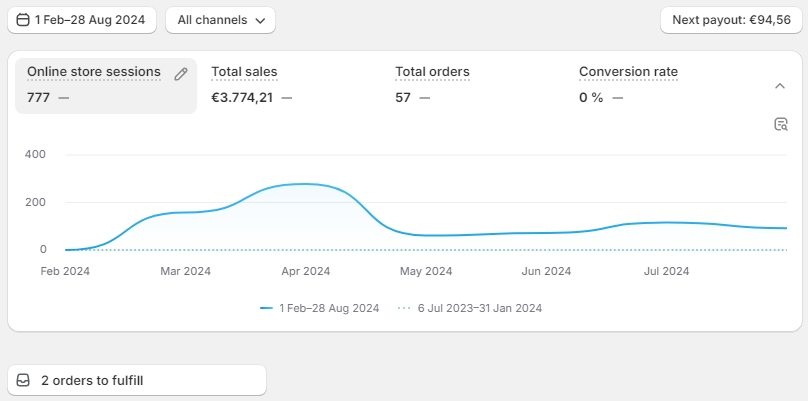Click the solid blue line legend marker
The height and width of the screenshot is (401, 808).
tap(266, 308)
